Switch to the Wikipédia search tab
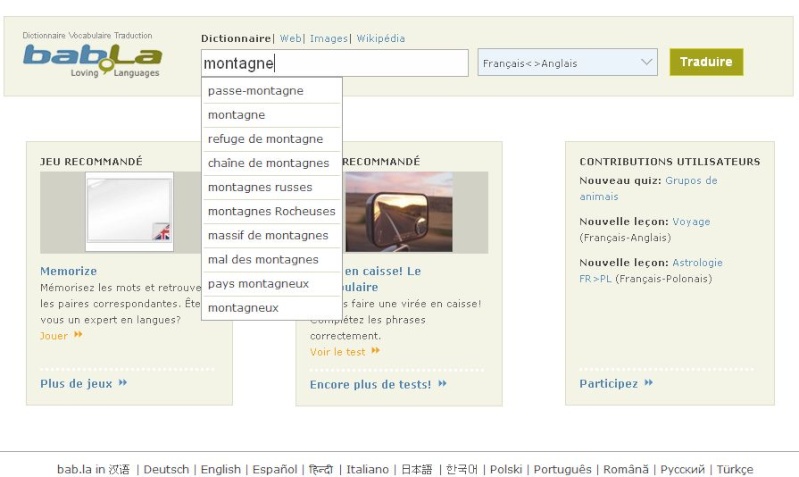This screenshot has width=799, height=477. [x=380, y=38]
